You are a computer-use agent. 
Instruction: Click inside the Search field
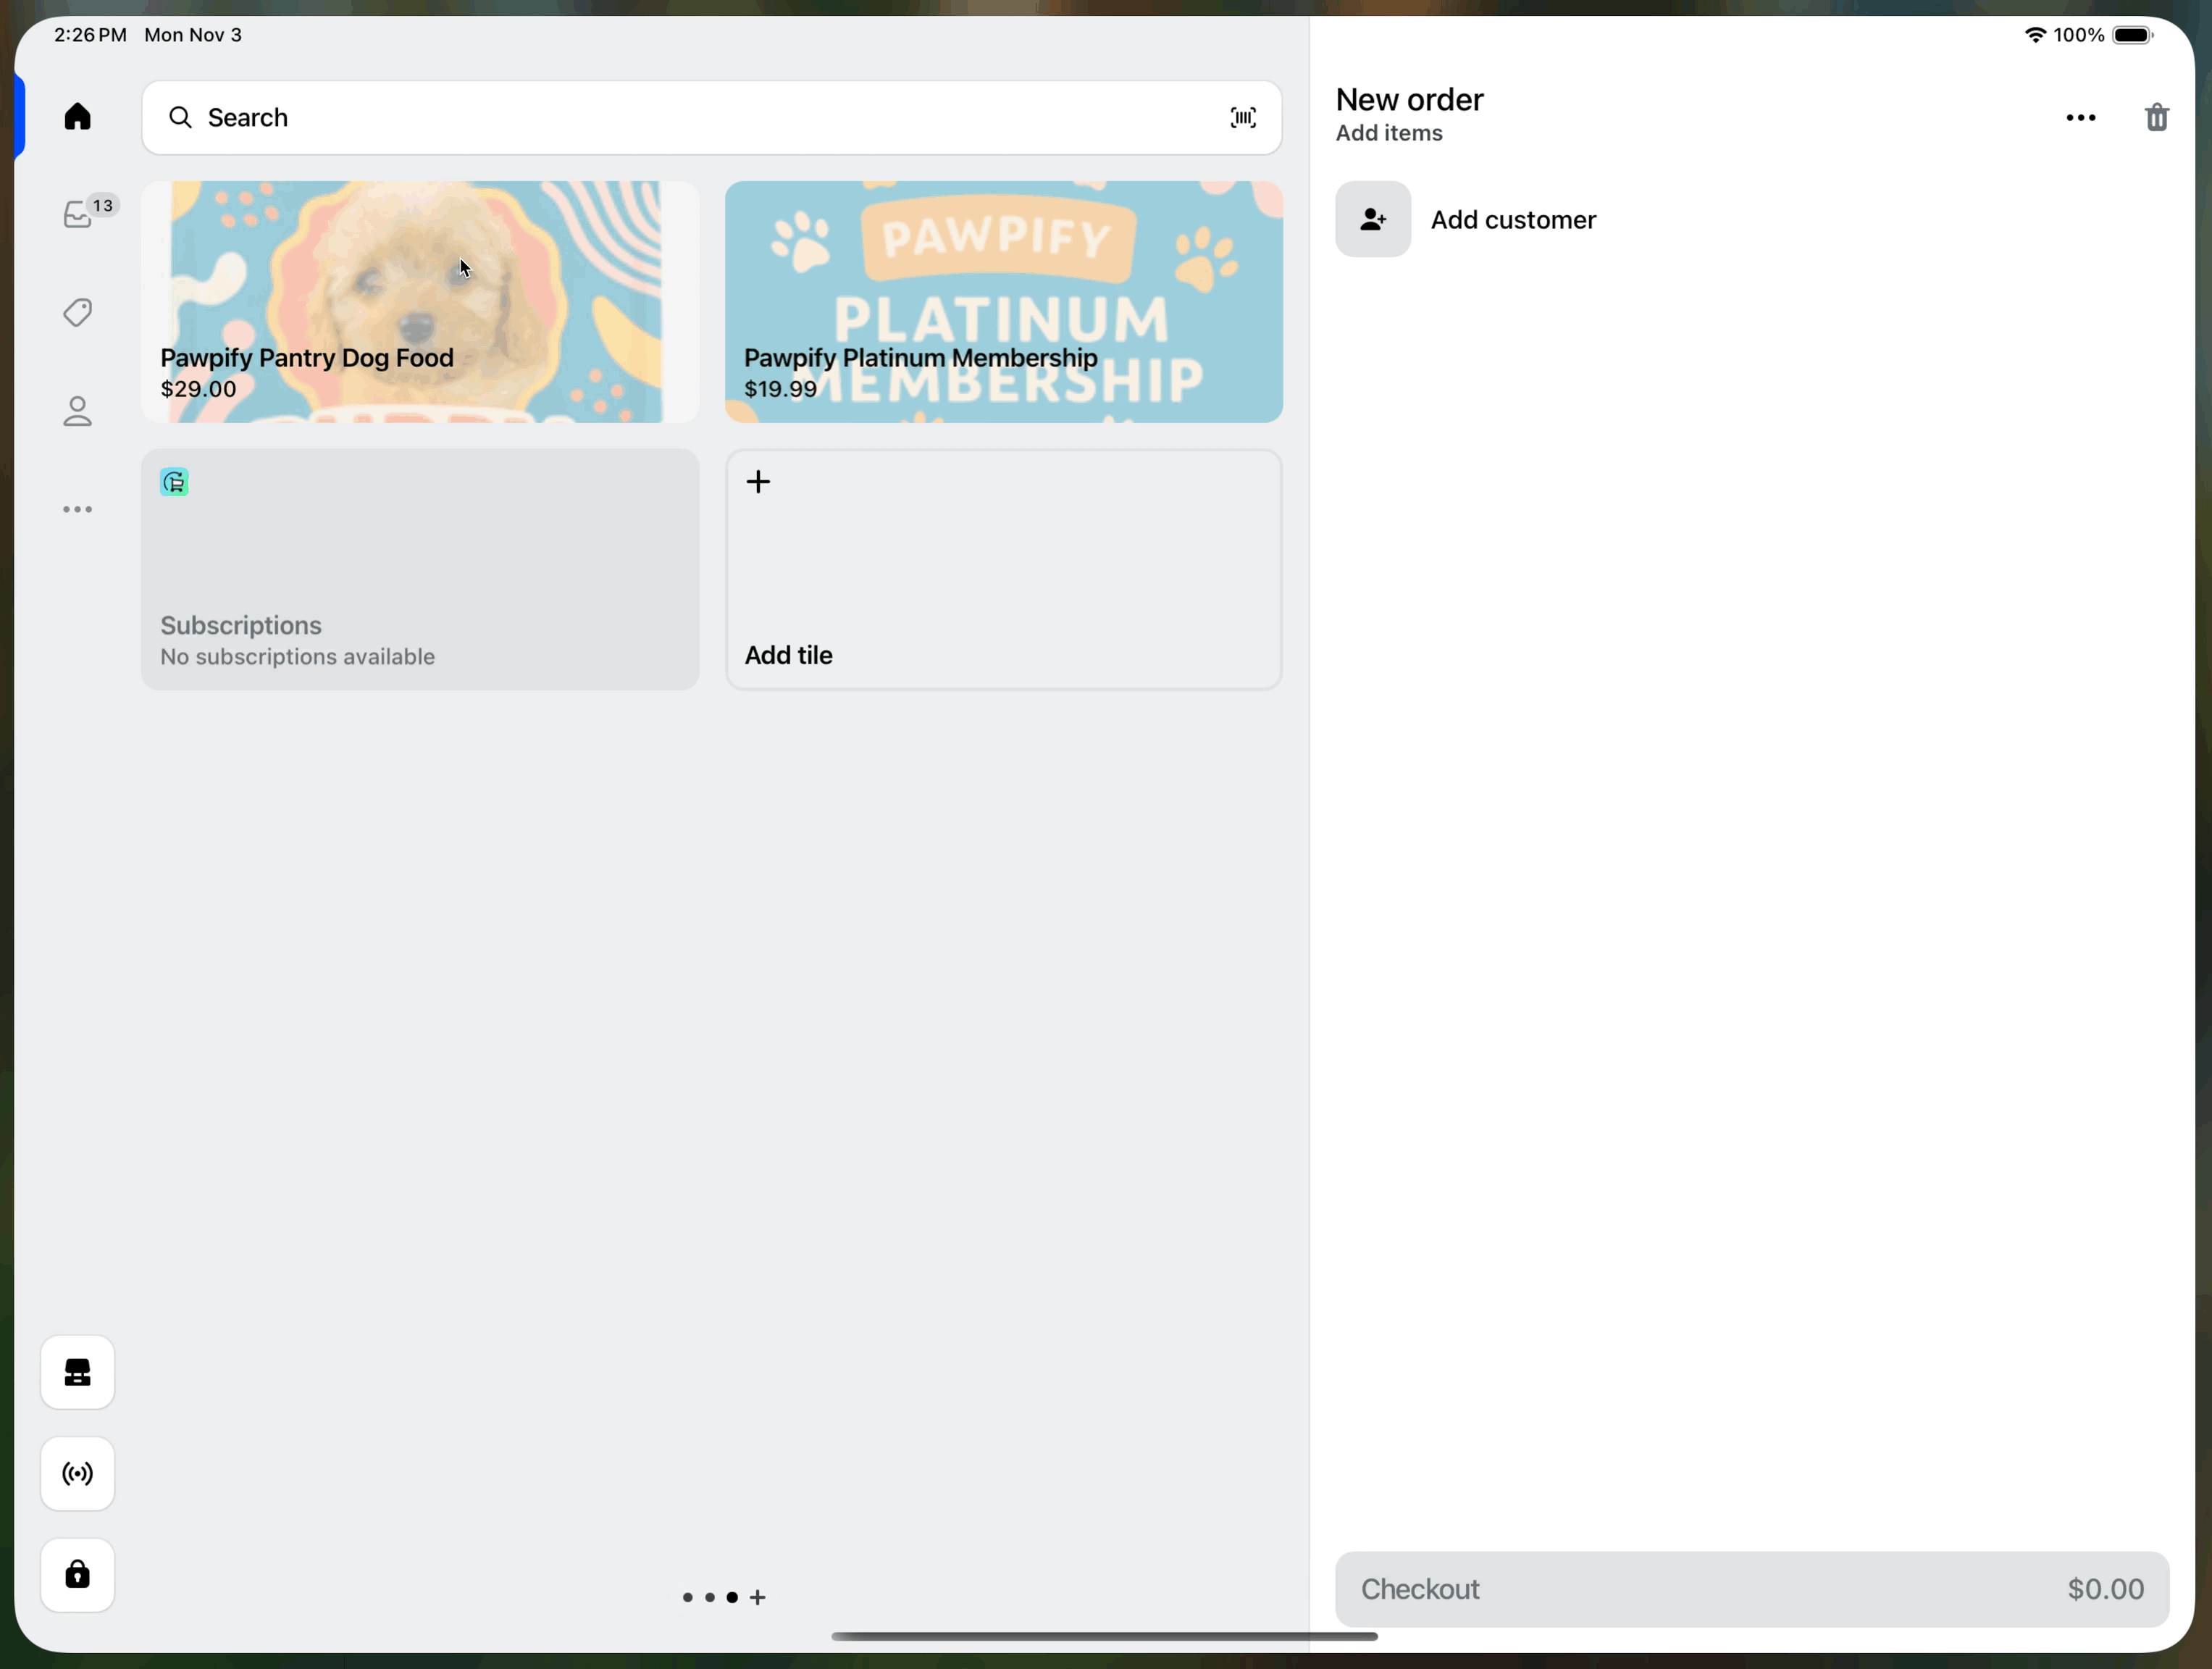point(600,117)
